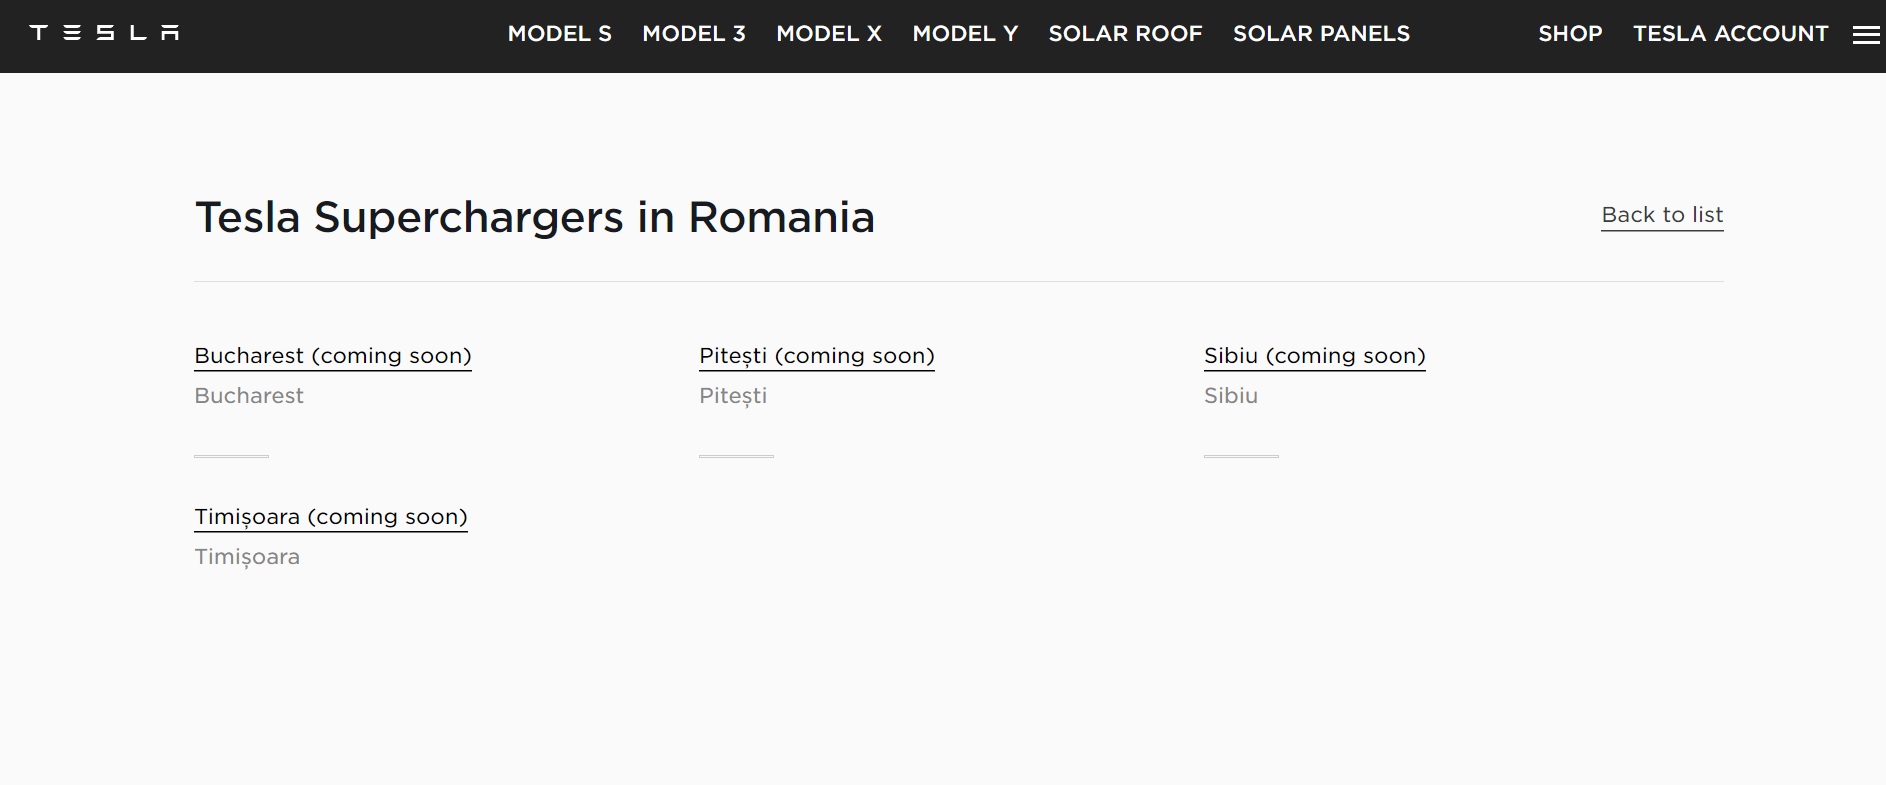Viewport: 1886px width, 785px height.
Task: Go to Model 3 in navigation
Action: (x=694, y=34)
